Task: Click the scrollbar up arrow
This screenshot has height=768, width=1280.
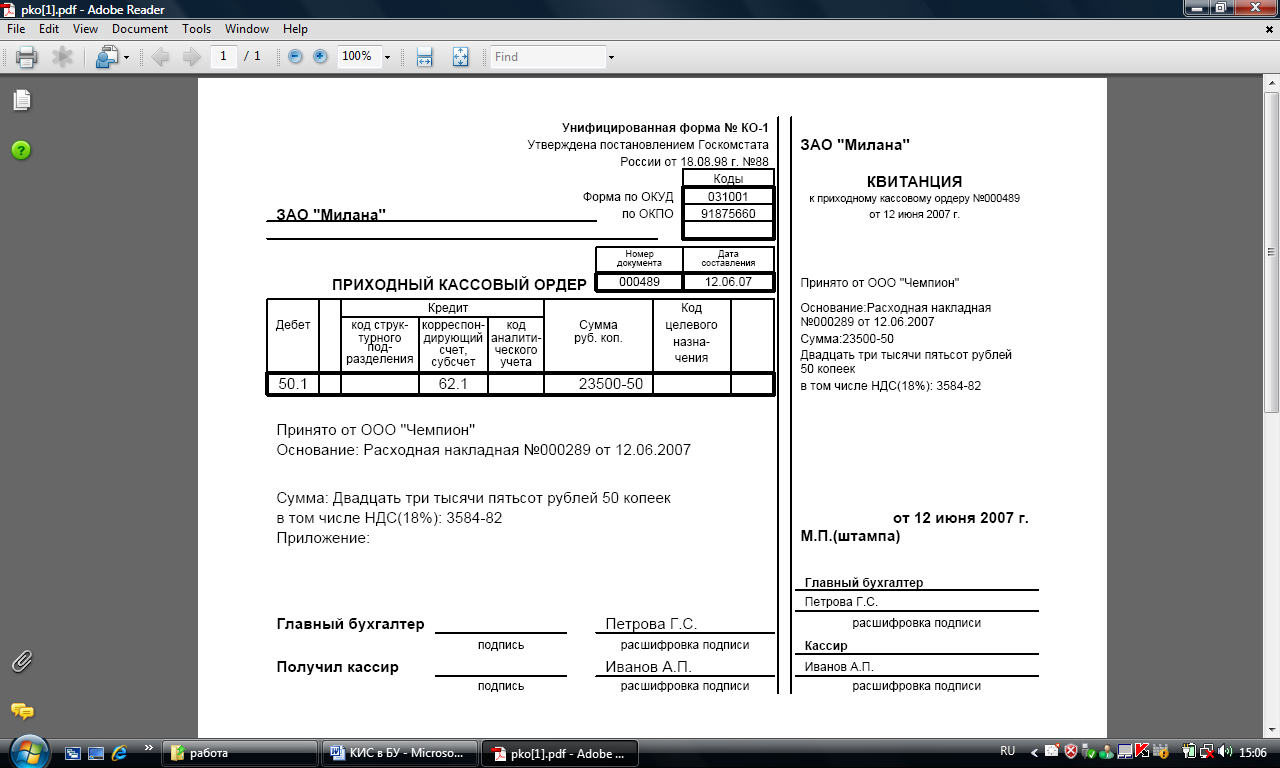Action: point(1271,84)
